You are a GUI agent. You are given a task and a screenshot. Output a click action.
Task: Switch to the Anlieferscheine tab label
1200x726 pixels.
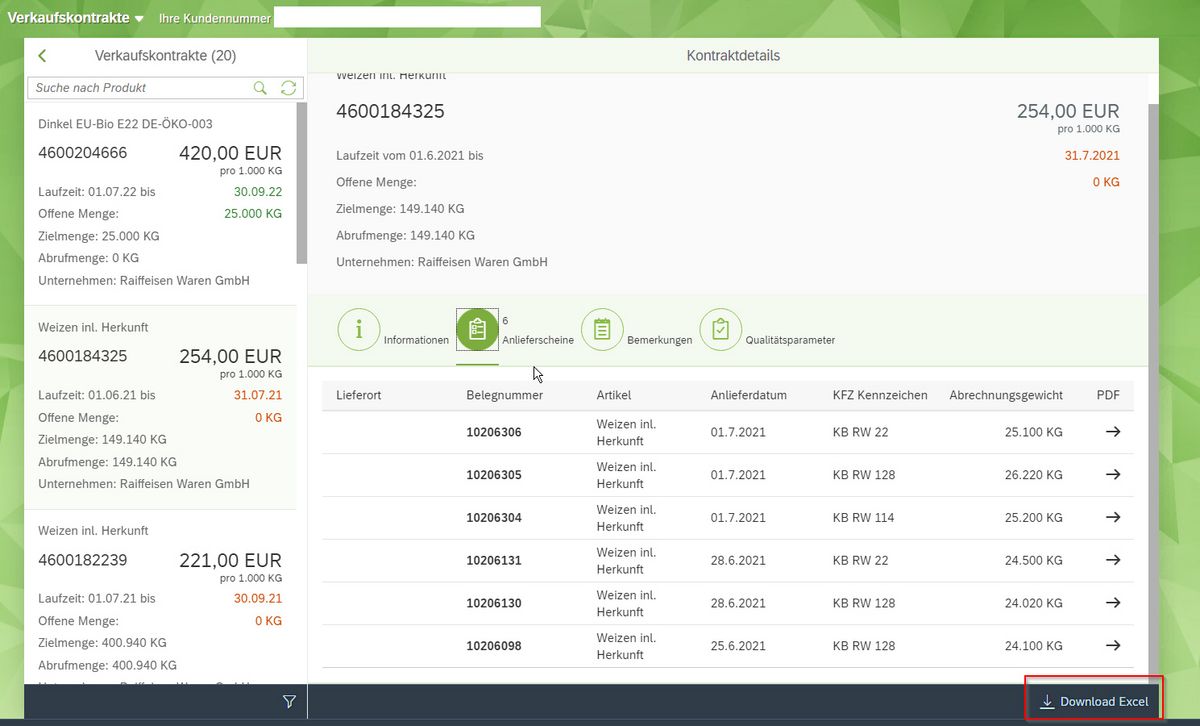538,340
